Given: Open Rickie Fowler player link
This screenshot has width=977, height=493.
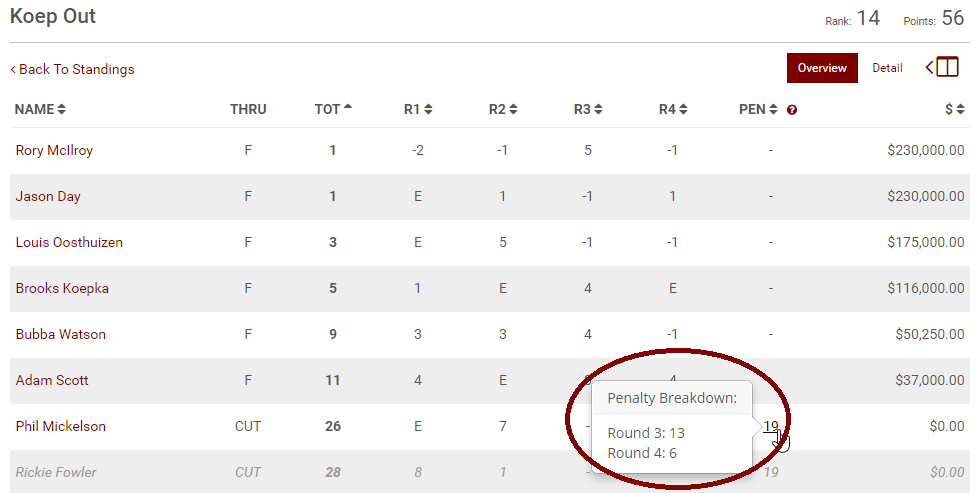Looking at the screenshot, I should [x=56, y=472].
